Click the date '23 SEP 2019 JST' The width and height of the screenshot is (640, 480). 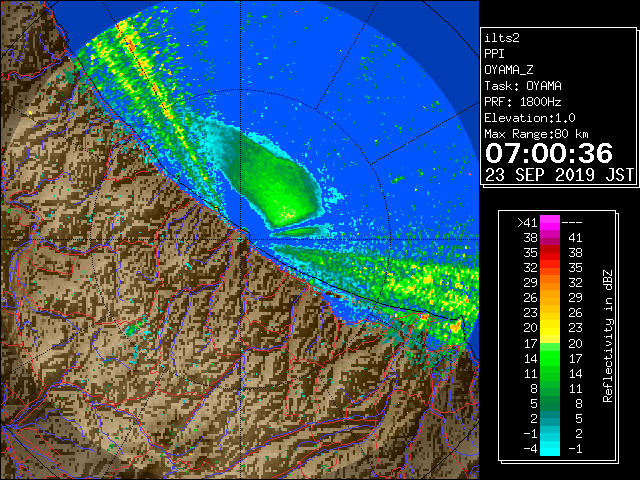(x=559, y=175)
